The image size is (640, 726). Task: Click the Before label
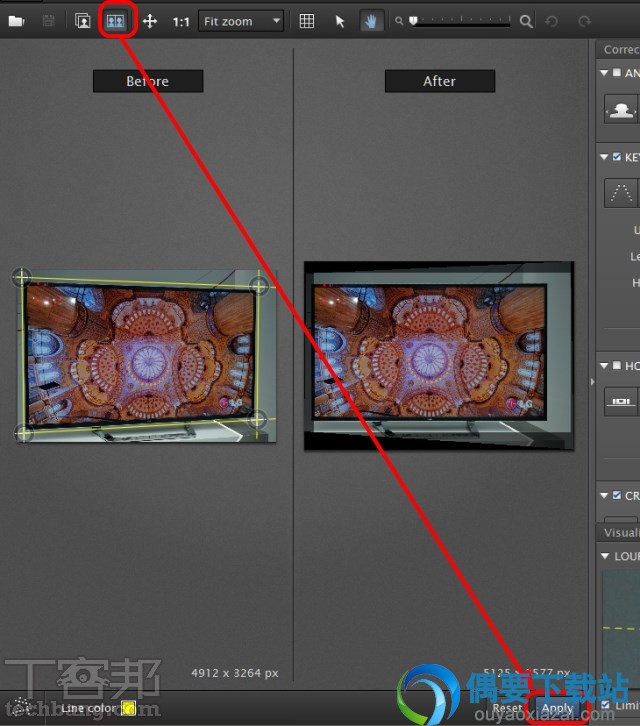(148, 81)
